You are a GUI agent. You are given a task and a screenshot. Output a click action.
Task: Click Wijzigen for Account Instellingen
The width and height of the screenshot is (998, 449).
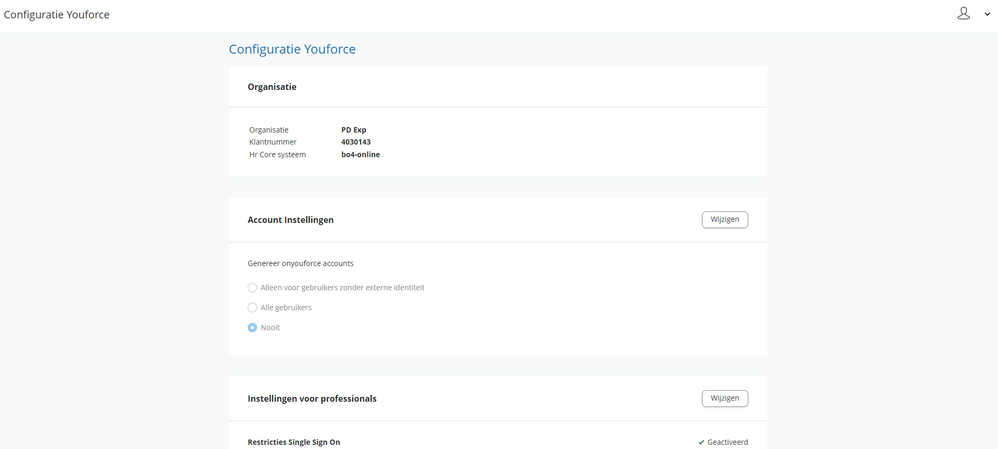(724, 219)
